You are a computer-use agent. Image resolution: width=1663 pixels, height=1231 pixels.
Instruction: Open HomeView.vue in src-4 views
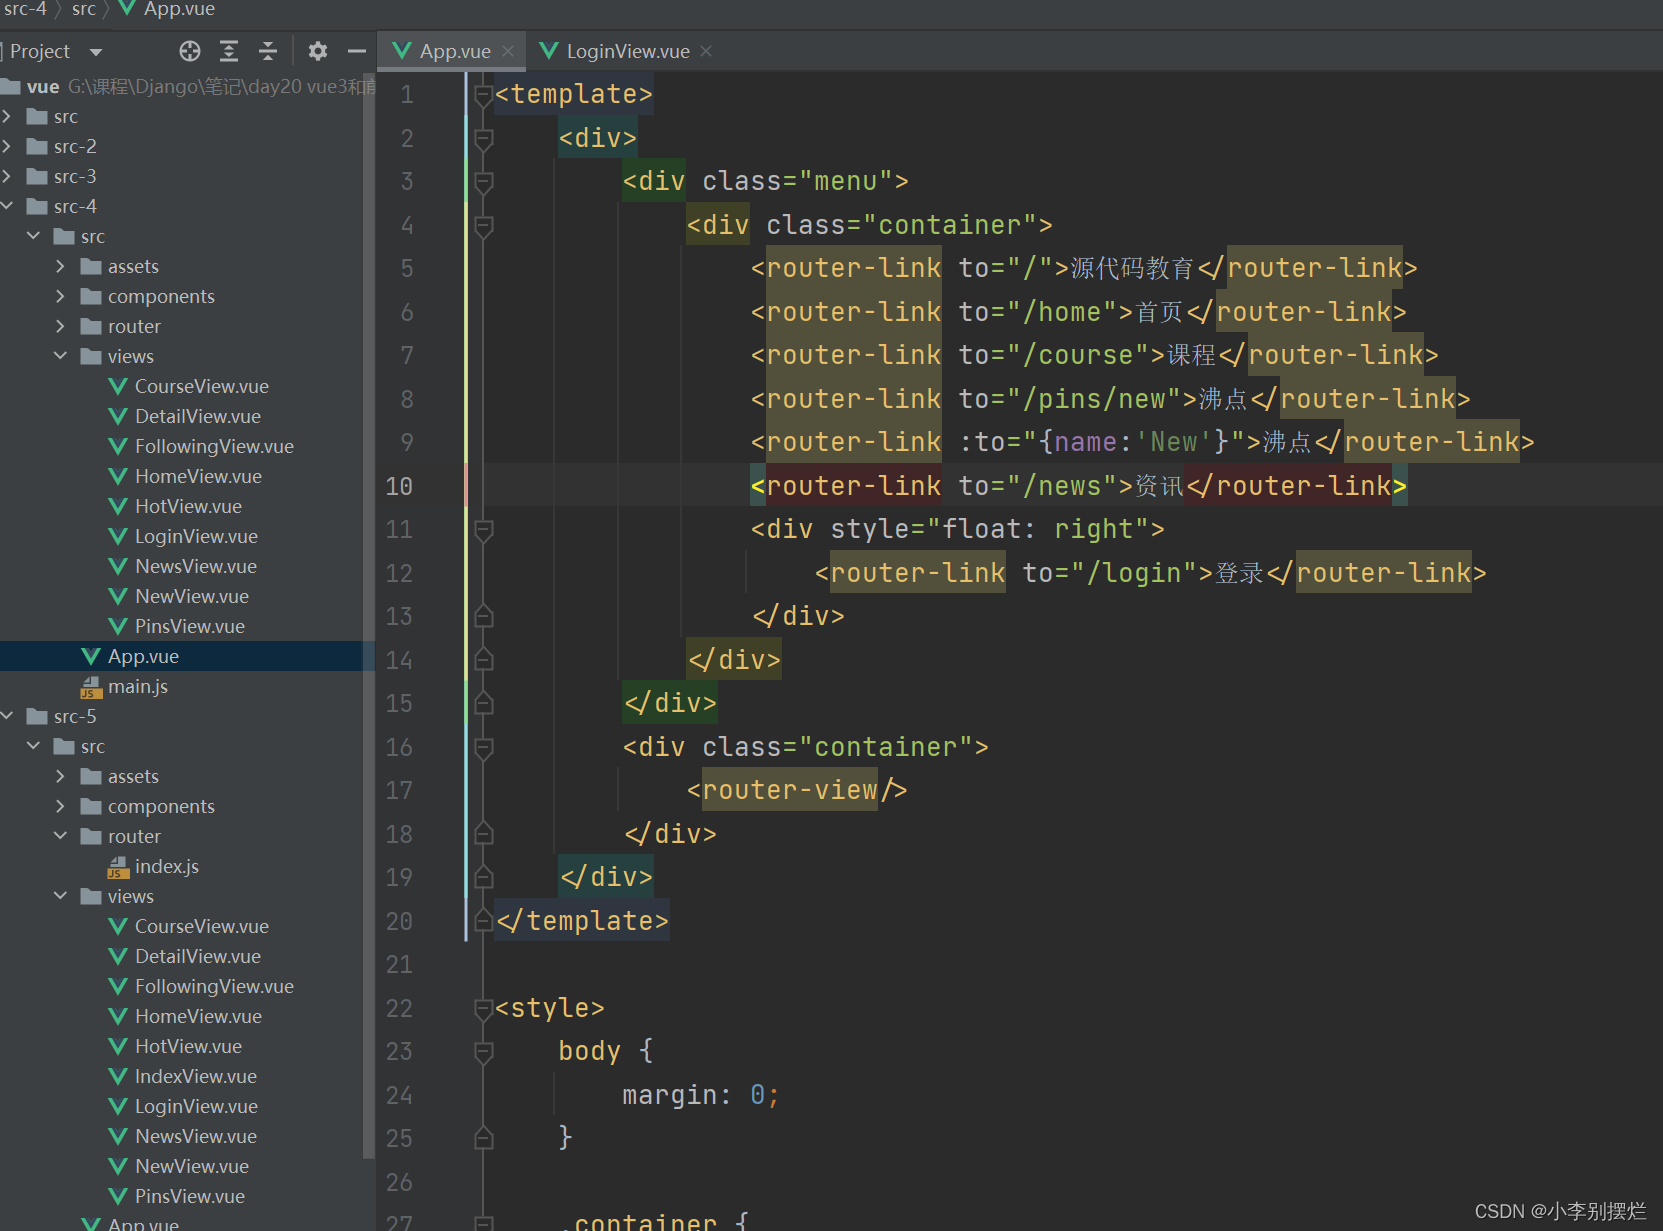click(198, 477)
